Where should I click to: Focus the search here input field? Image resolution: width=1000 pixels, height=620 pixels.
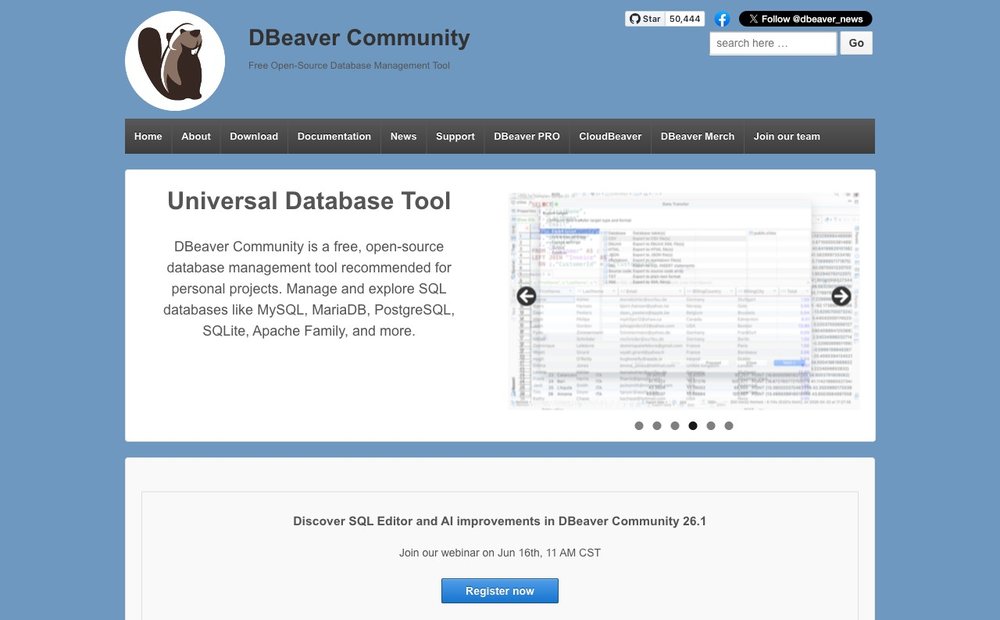point(773,43)
